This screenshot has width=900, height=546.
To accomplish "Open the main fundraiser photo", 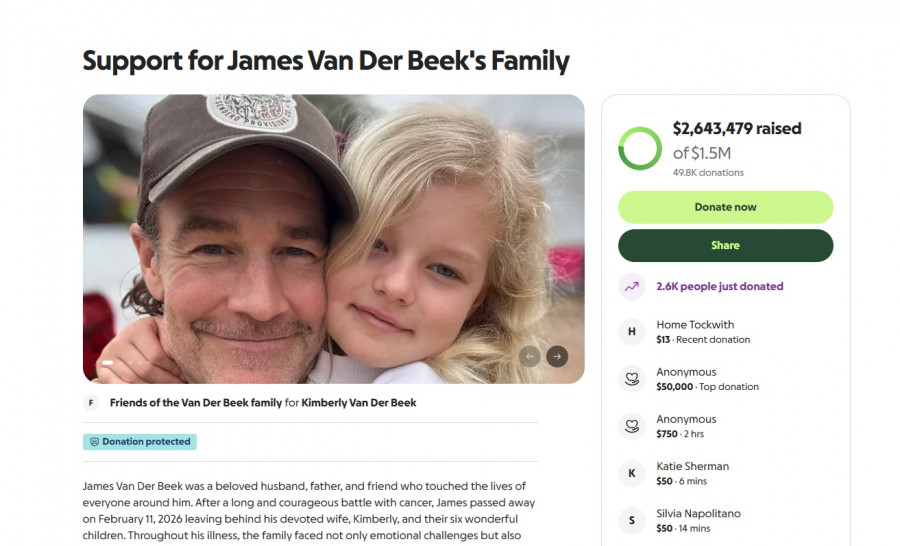I will pos(333,239).
